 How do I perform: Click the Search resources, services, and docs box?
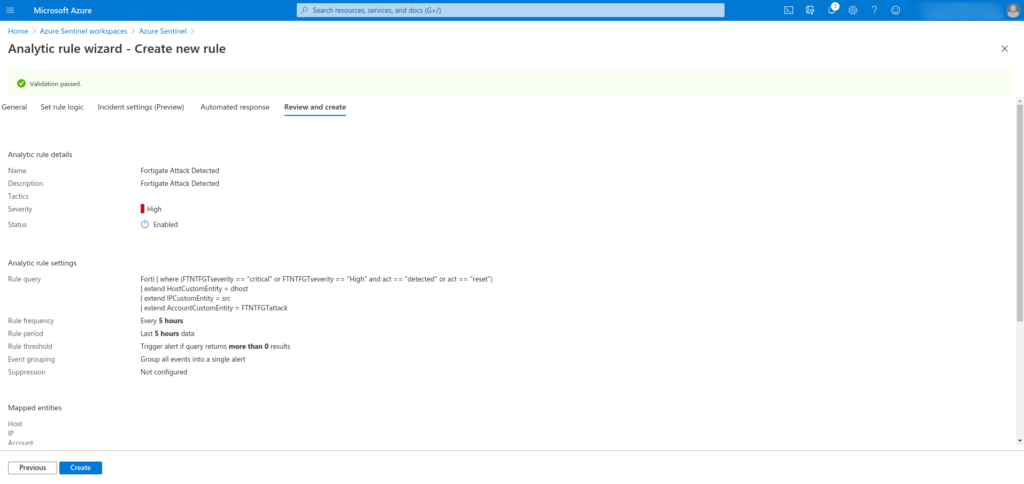[510, 10]
